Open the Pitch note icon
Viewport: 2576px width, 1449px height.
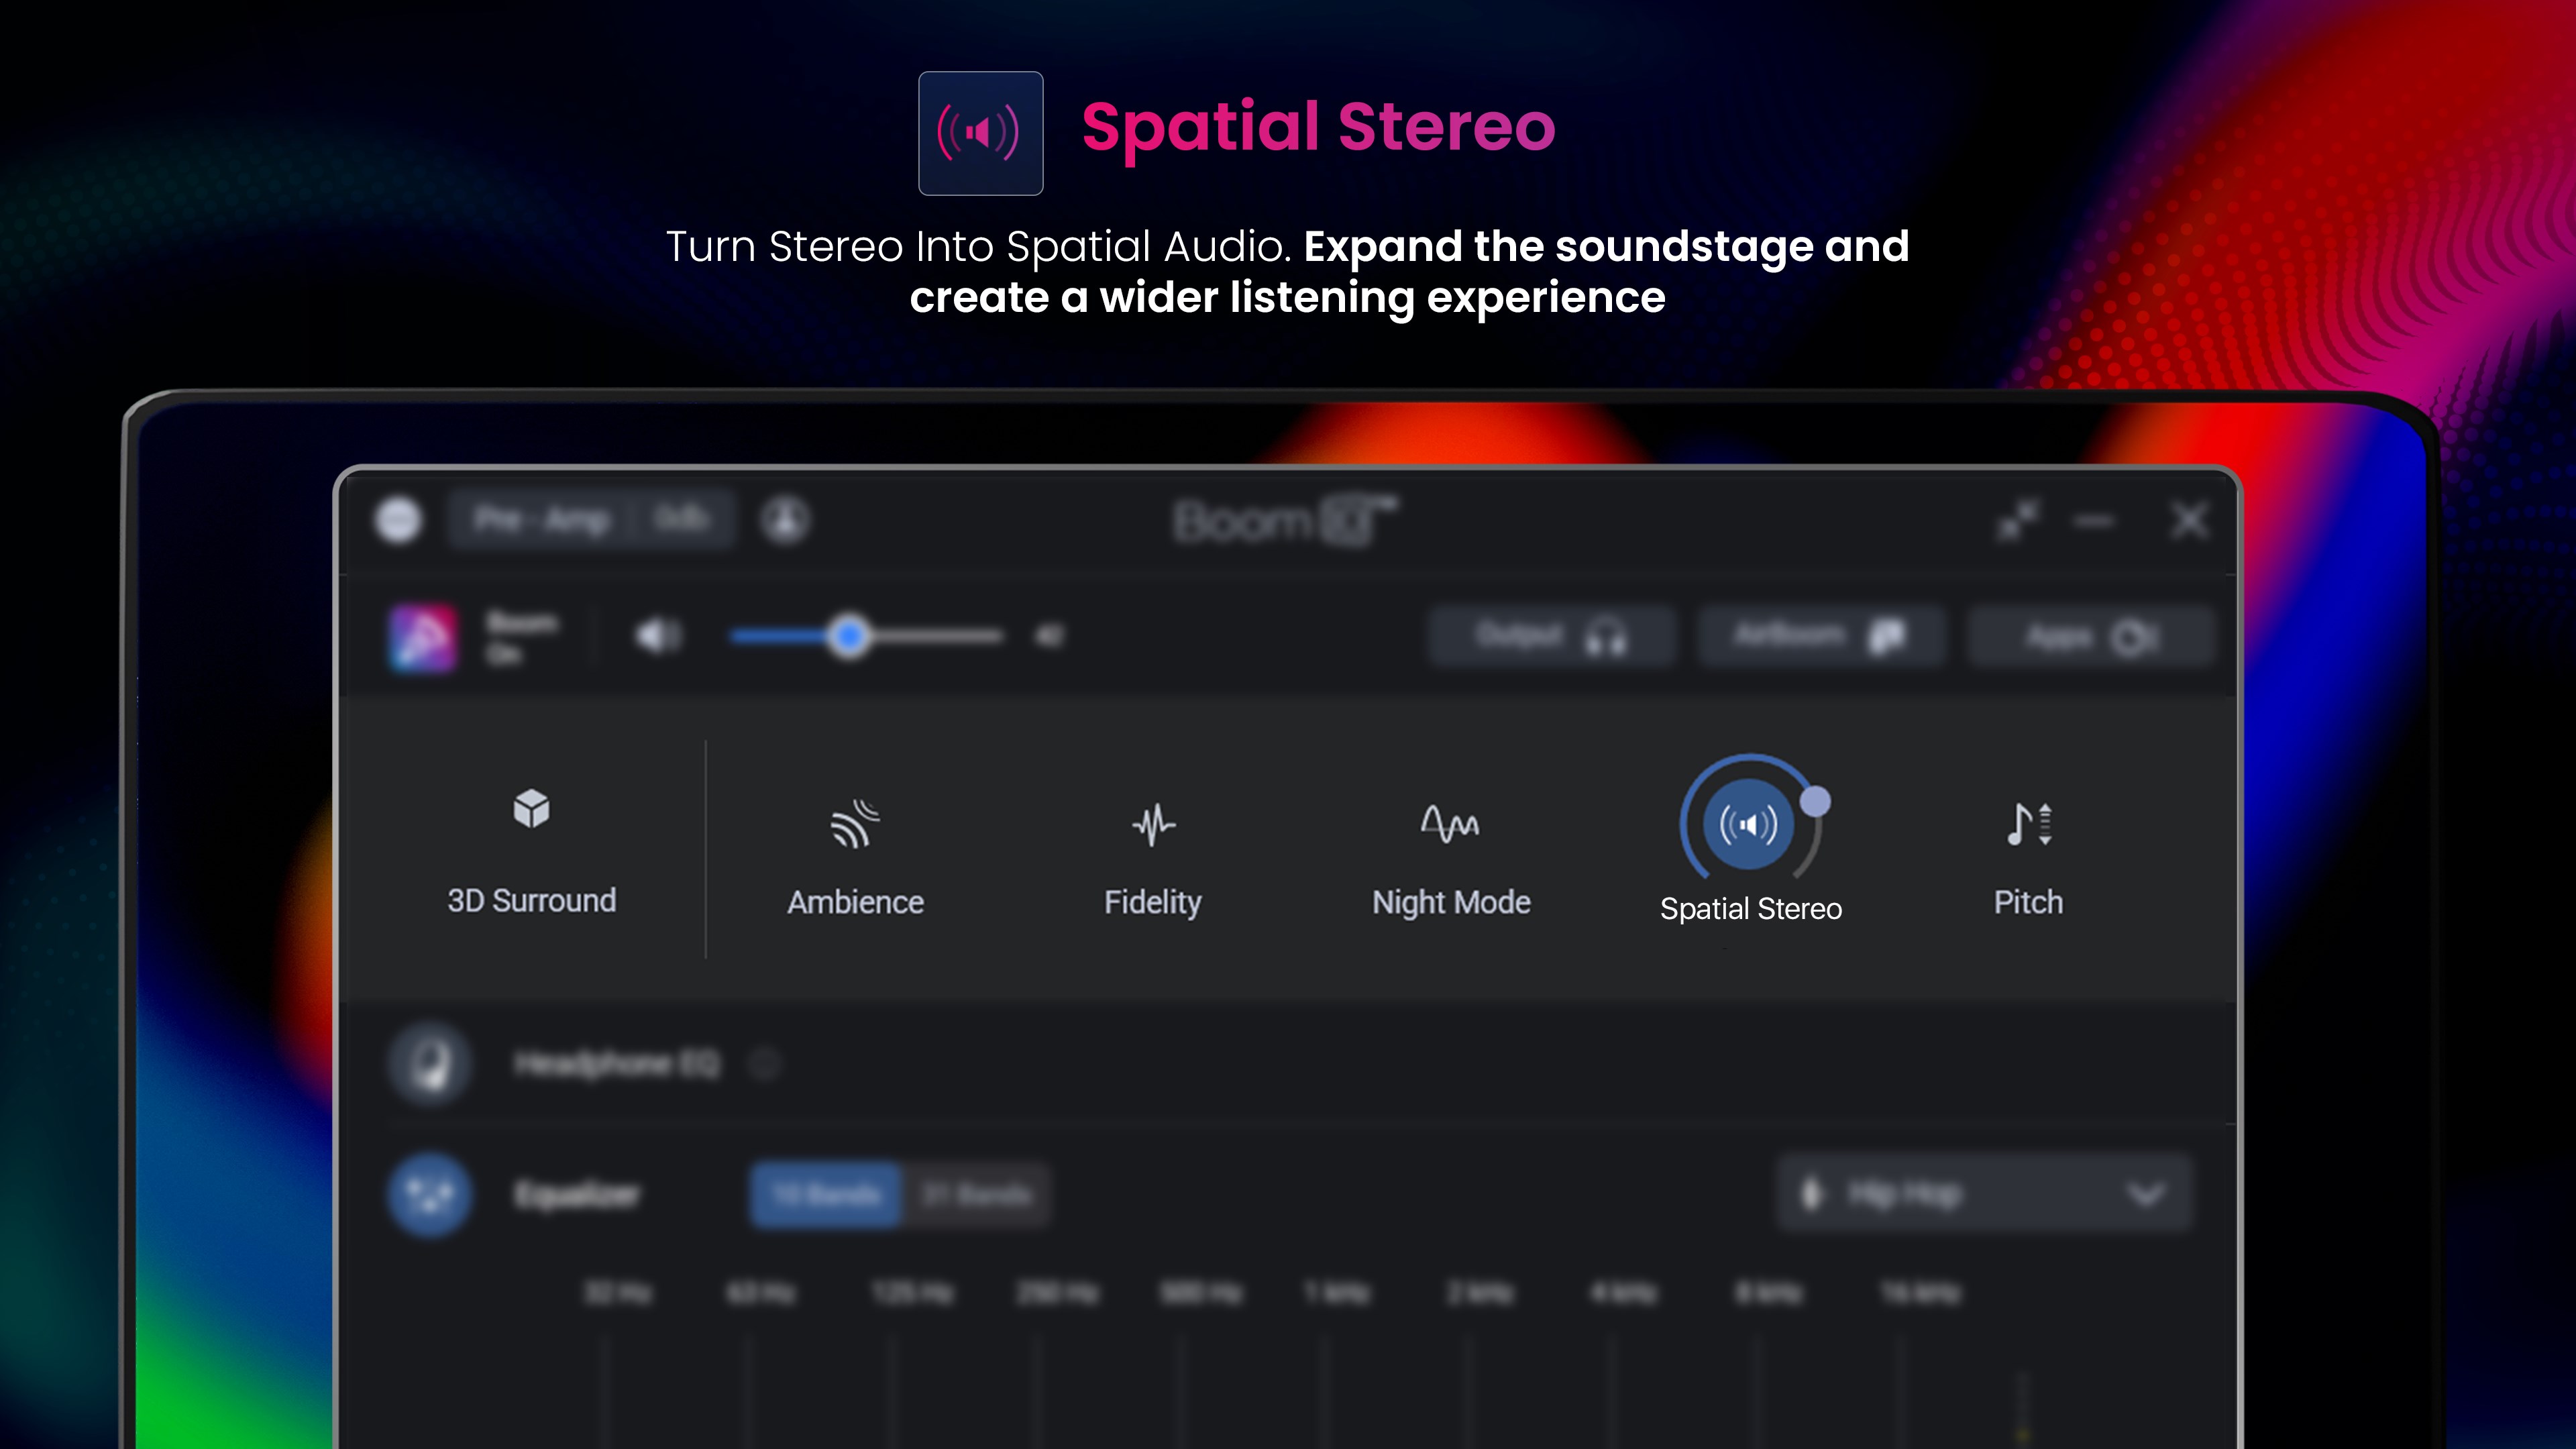[x=2029, y=824]
